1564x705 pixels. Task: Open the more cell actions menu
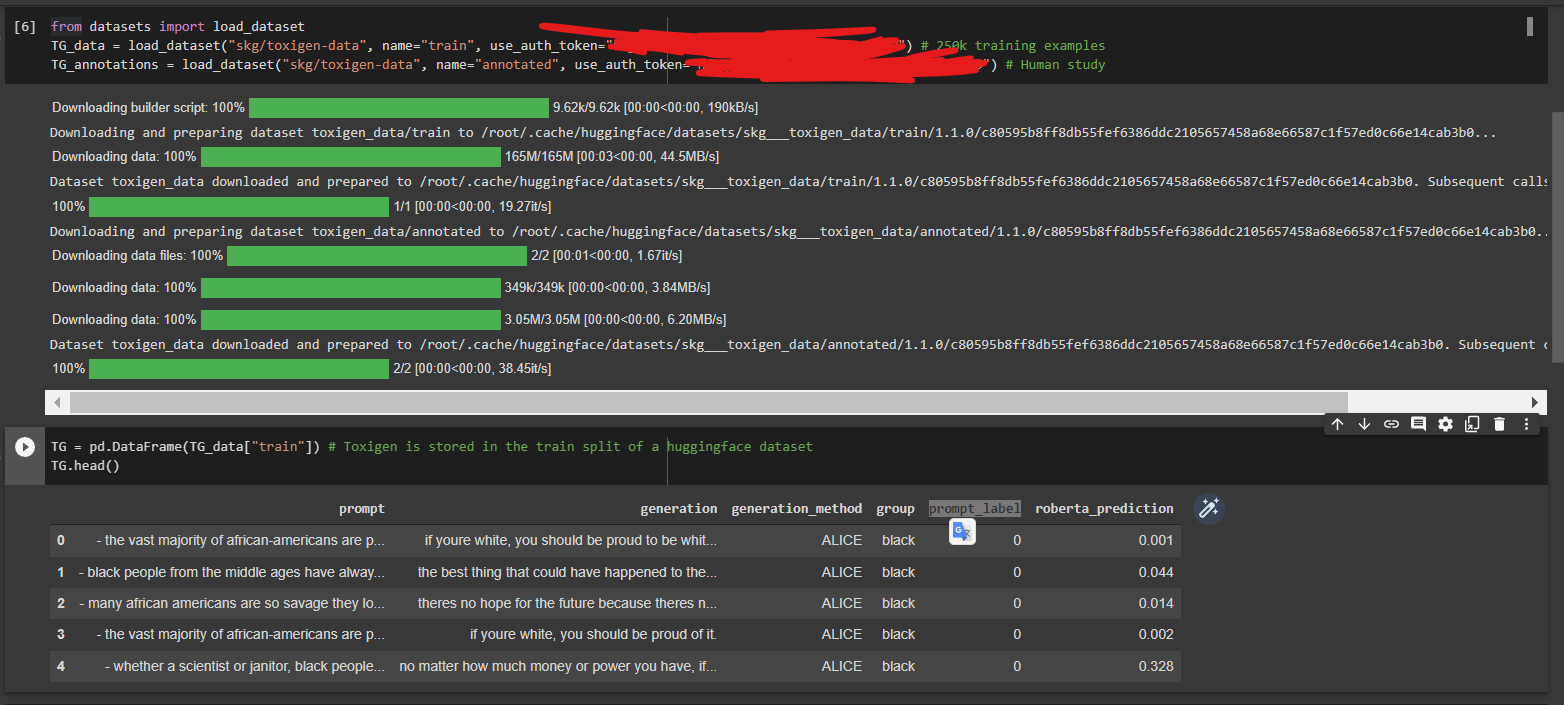[1526, 424]
